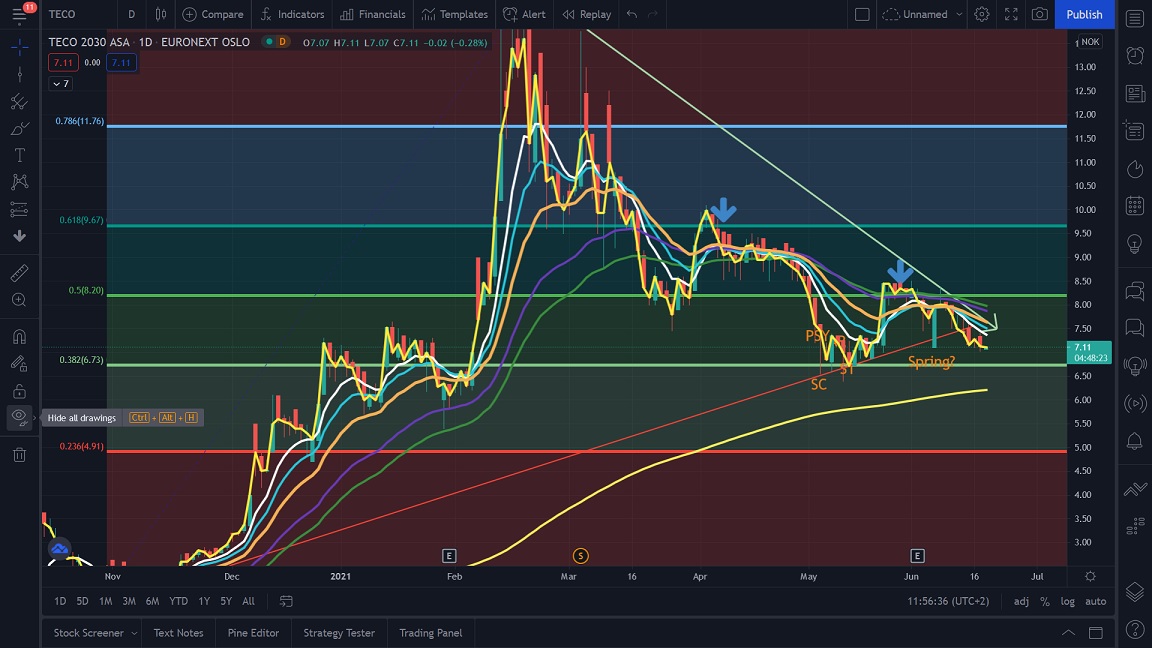Screen dimensions: 1152x648
Task: Open the NOK currency selector
Action: point(1090,42)
